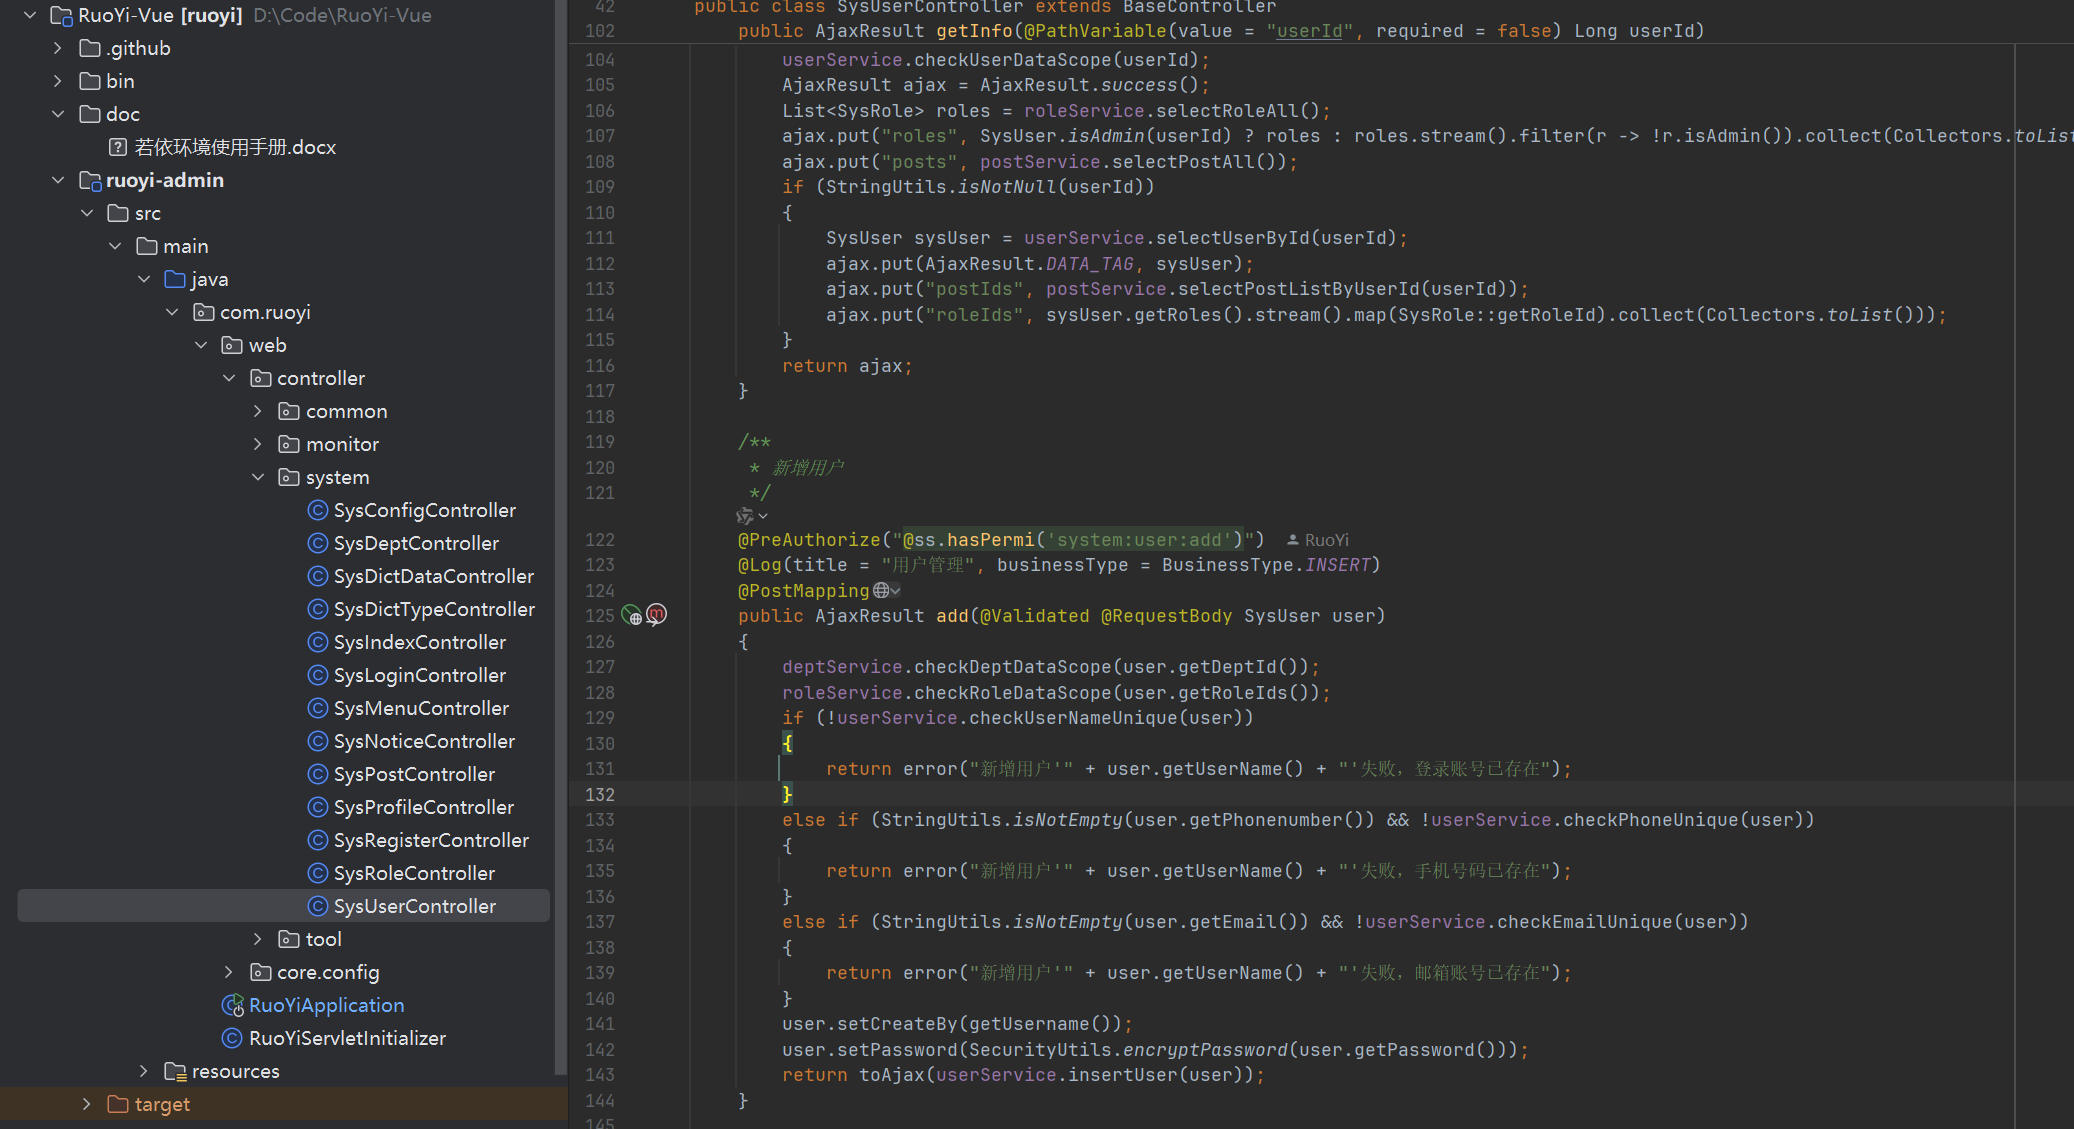
Task: Expand the bin folder chevron
Action: (58, 81)
